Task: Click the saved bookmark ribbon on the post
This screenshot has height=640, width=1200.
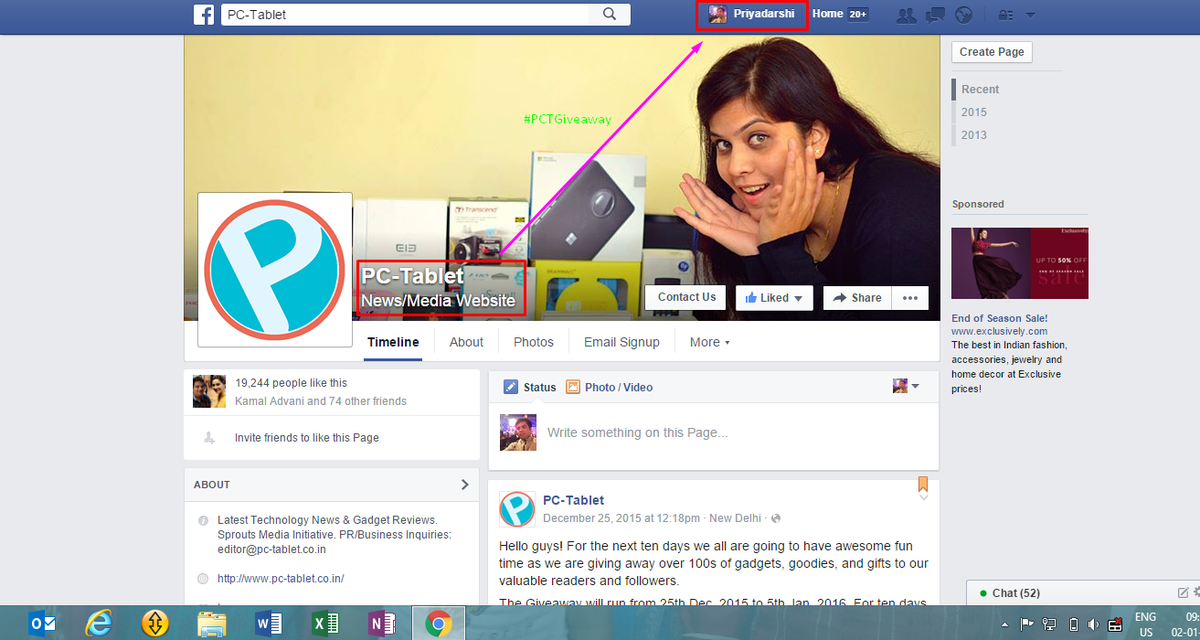Action: [922, 484]
